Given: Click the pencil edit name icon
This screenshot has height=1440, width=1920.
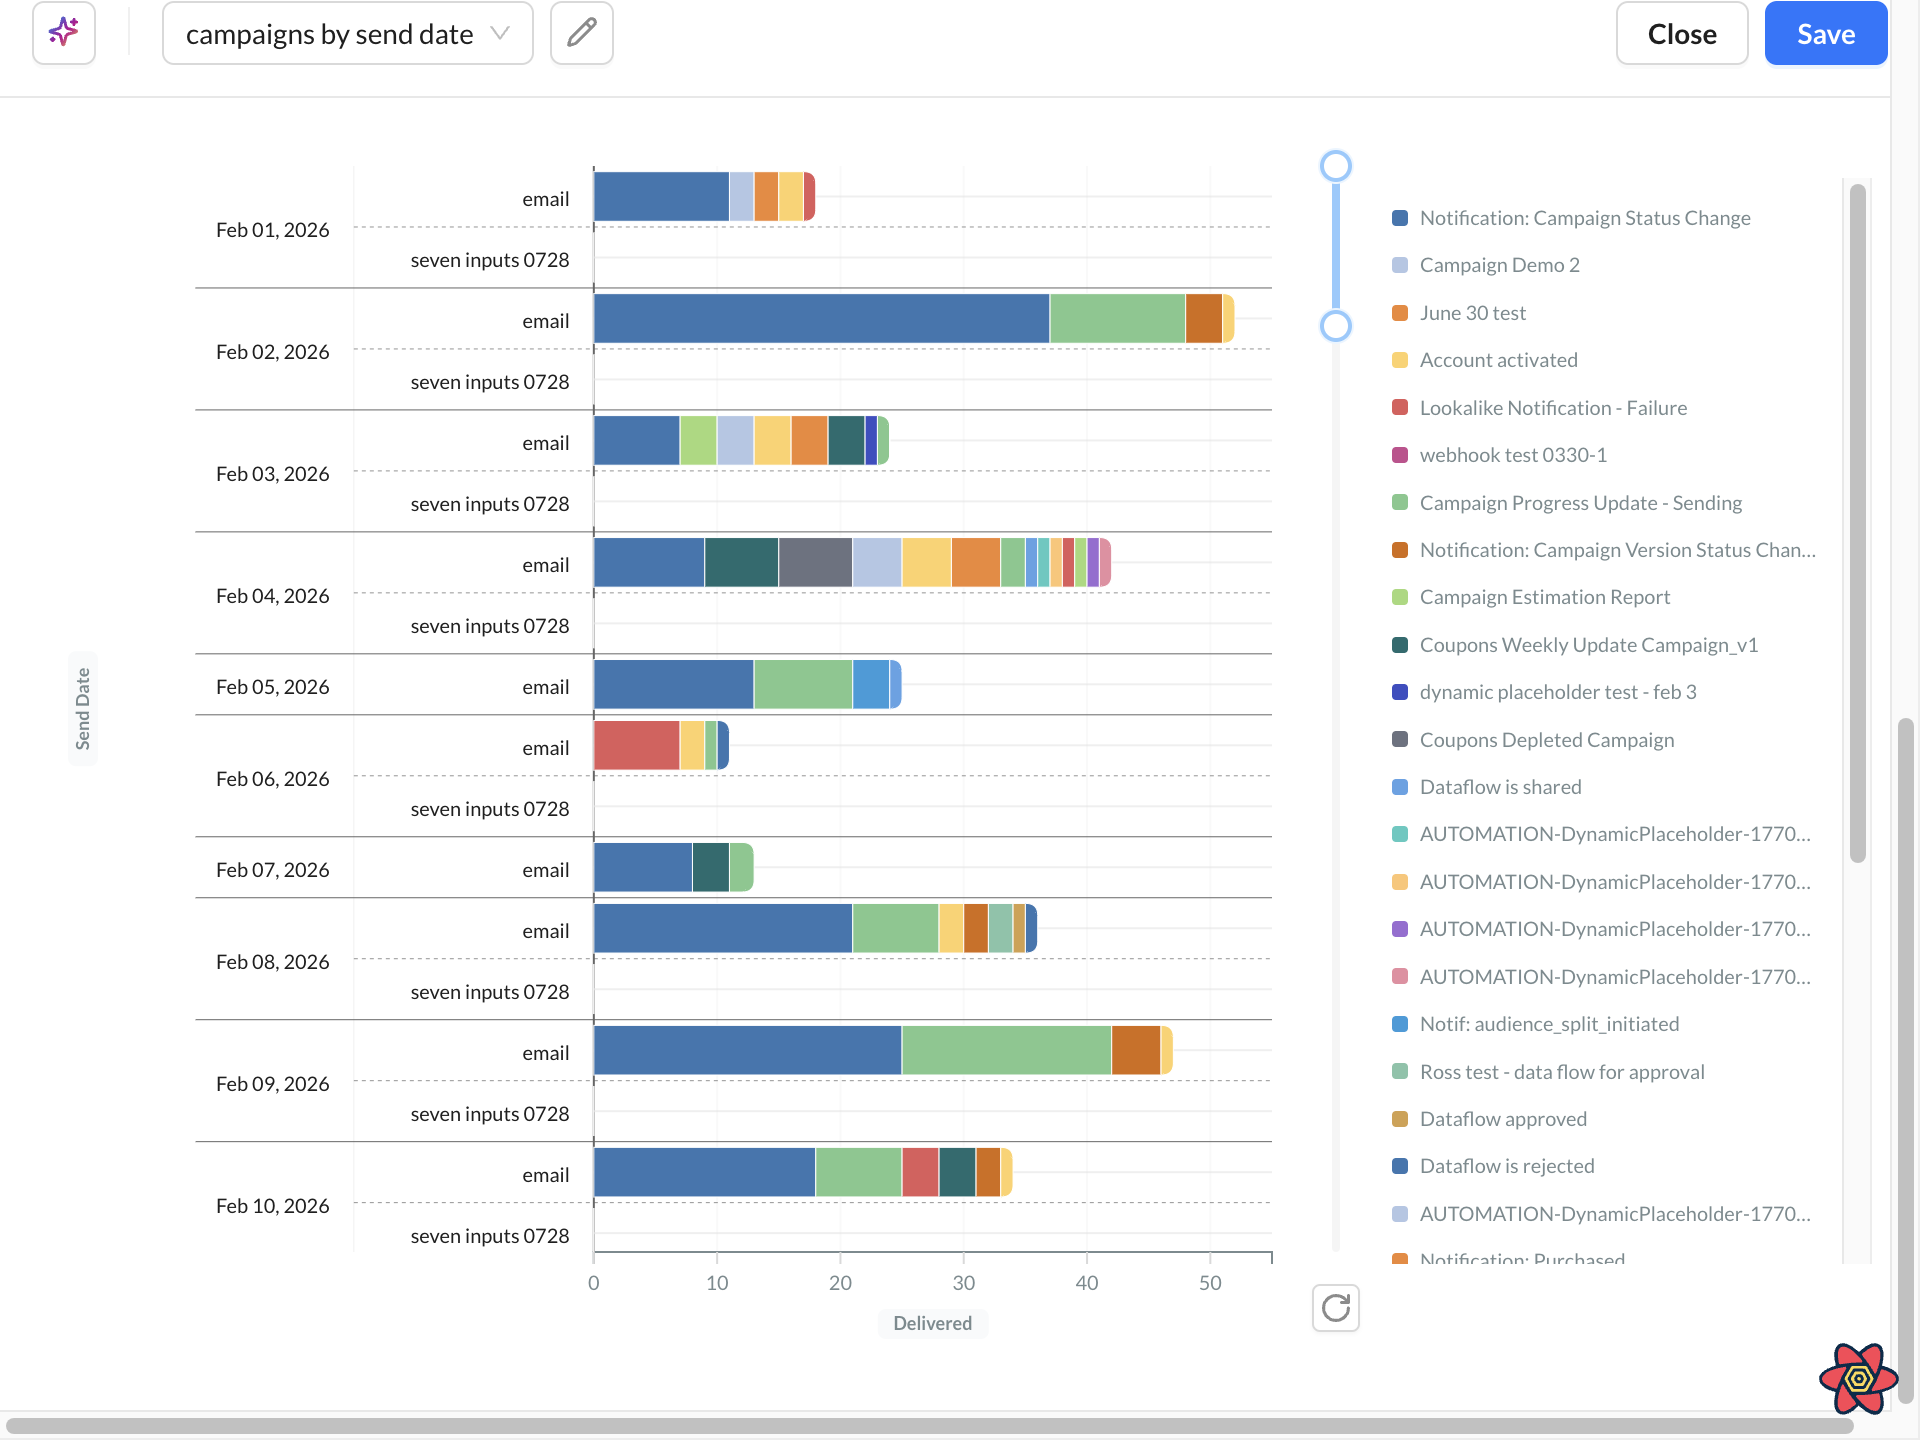Looking at the screenshot, I should point(582,33).
